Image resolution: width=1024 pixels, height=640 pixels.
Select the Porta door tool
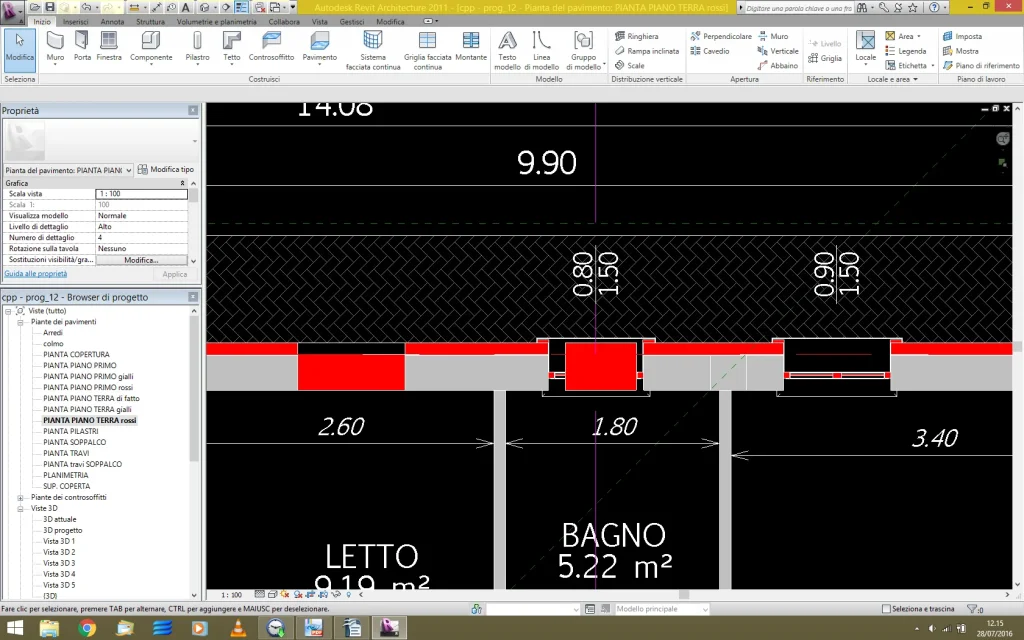tap(82, 45)
